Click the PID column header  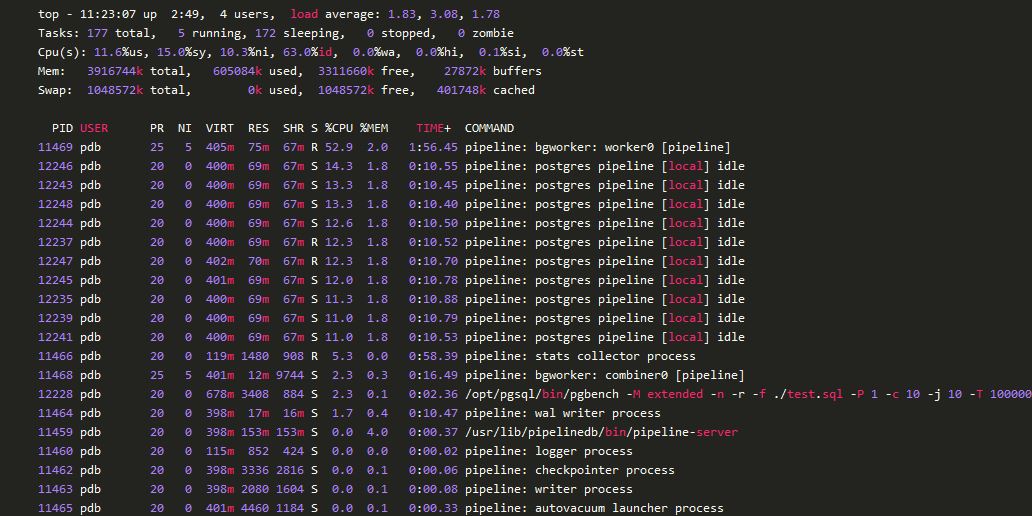click(62, 128)
